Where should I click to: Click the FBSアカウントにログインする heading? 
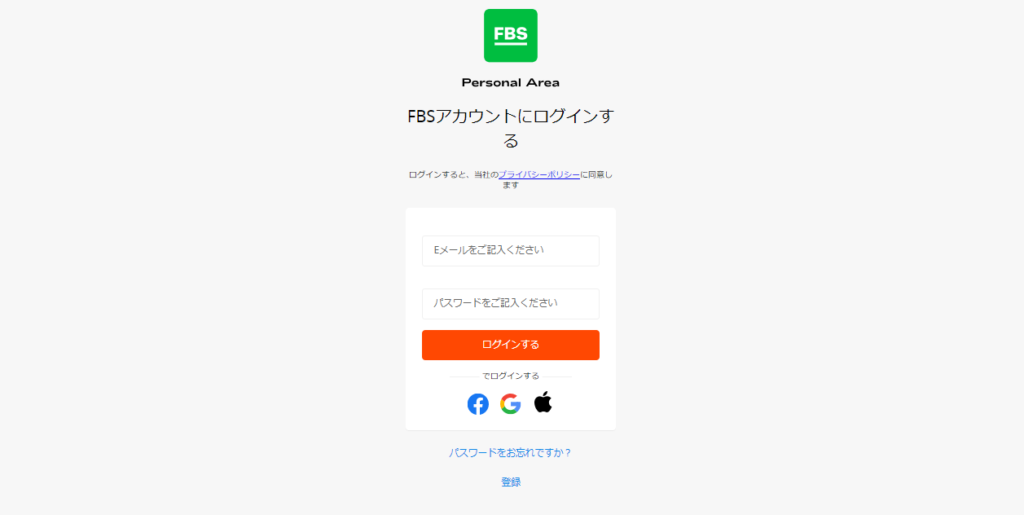[511, 129]
